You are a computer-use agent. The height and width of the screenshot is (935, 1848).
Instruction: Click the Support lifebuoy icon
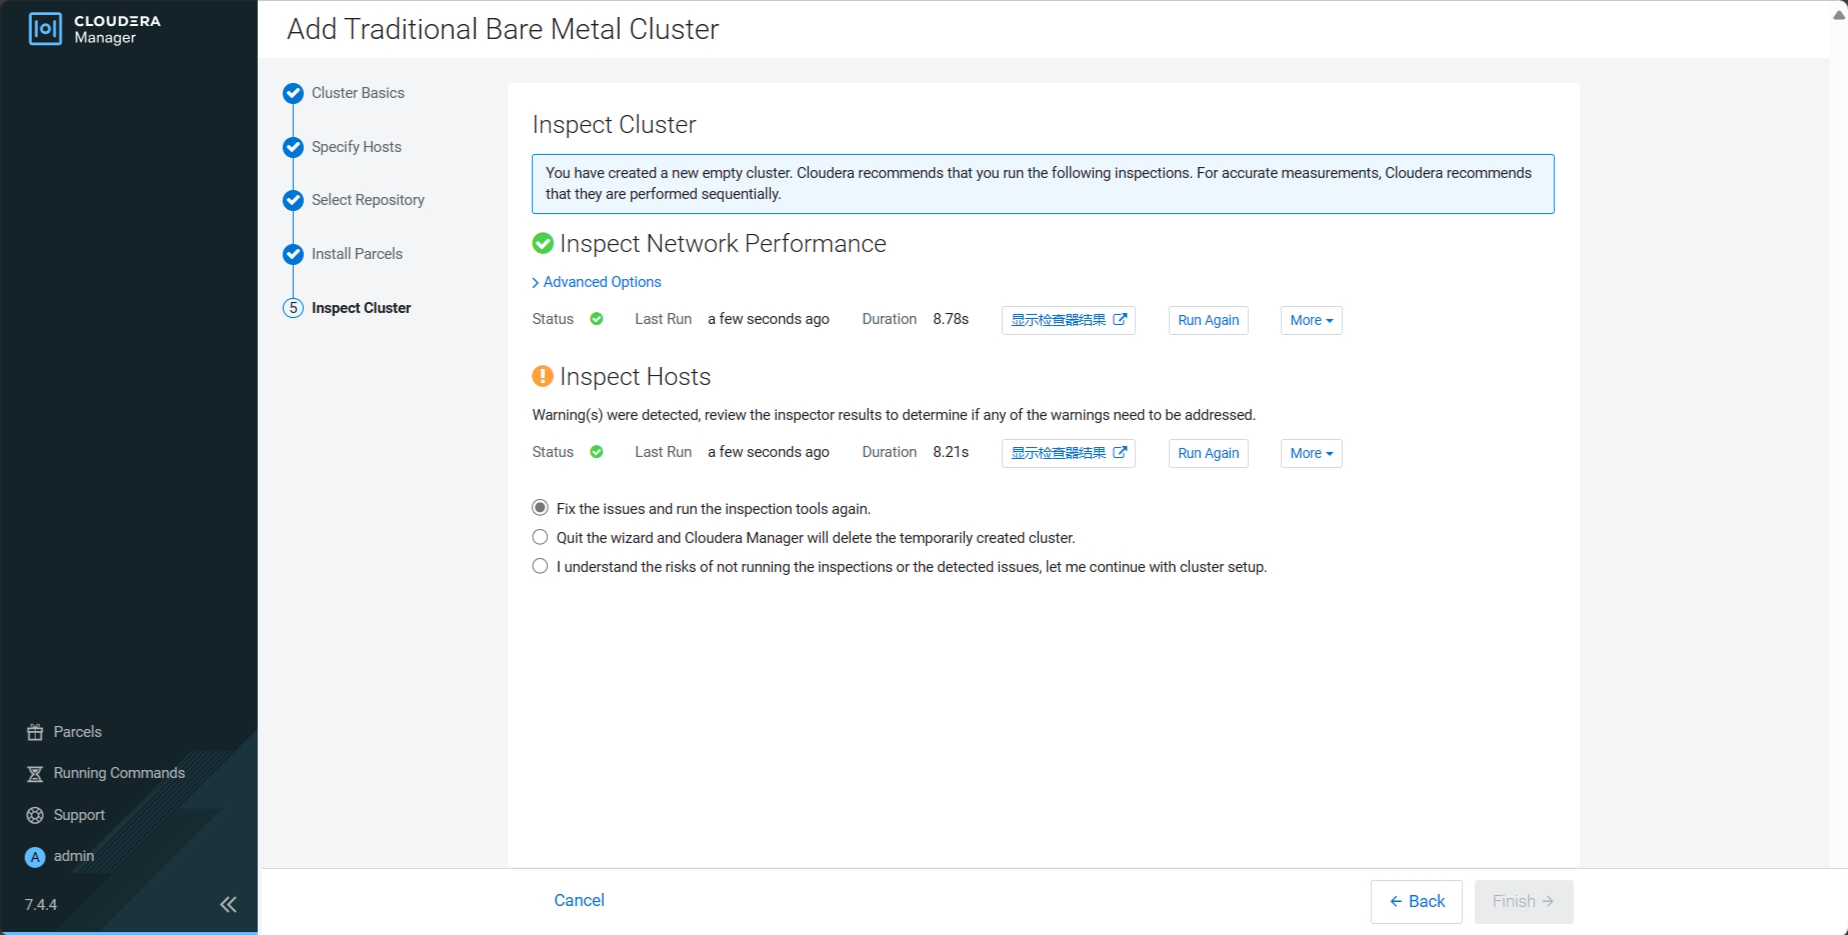(35, 815)
